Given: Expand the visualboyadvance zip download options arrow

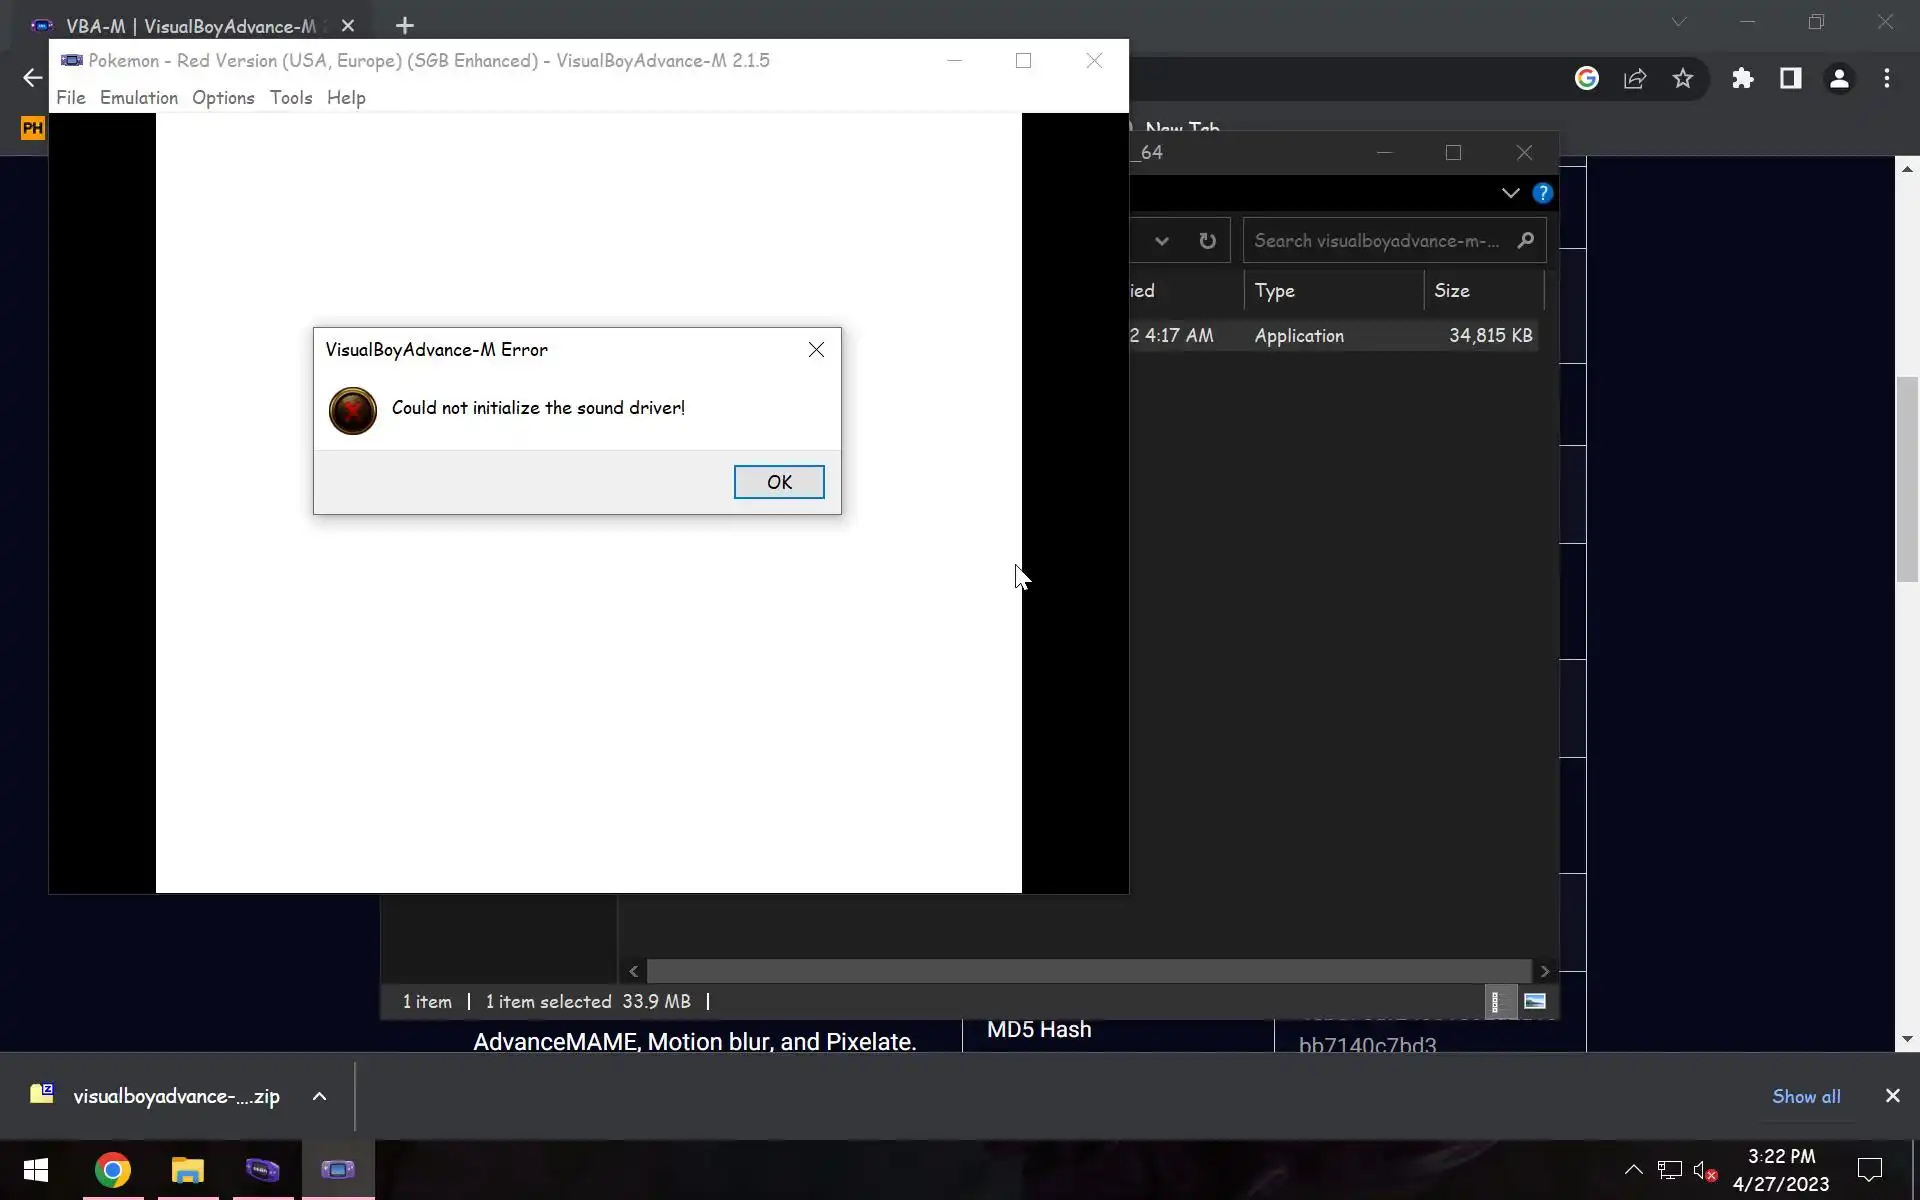Looking at the screenshot, I should pos(319,1096).
